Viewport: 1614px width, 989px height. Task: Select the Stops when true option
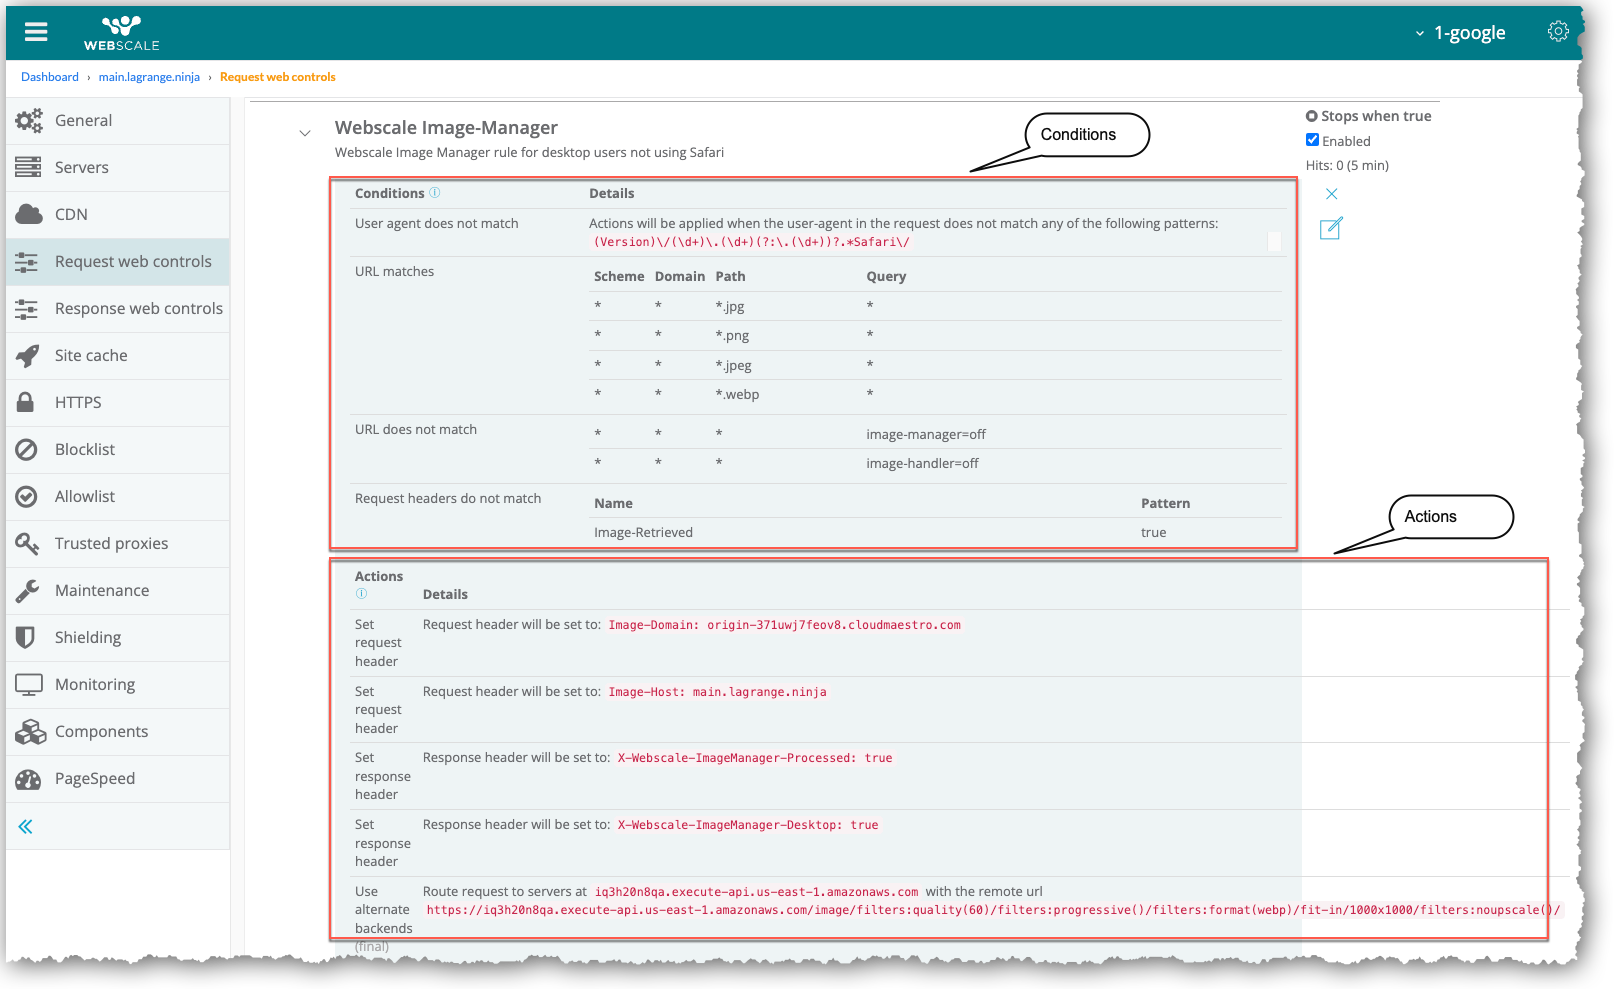[x=1312, y=116]
